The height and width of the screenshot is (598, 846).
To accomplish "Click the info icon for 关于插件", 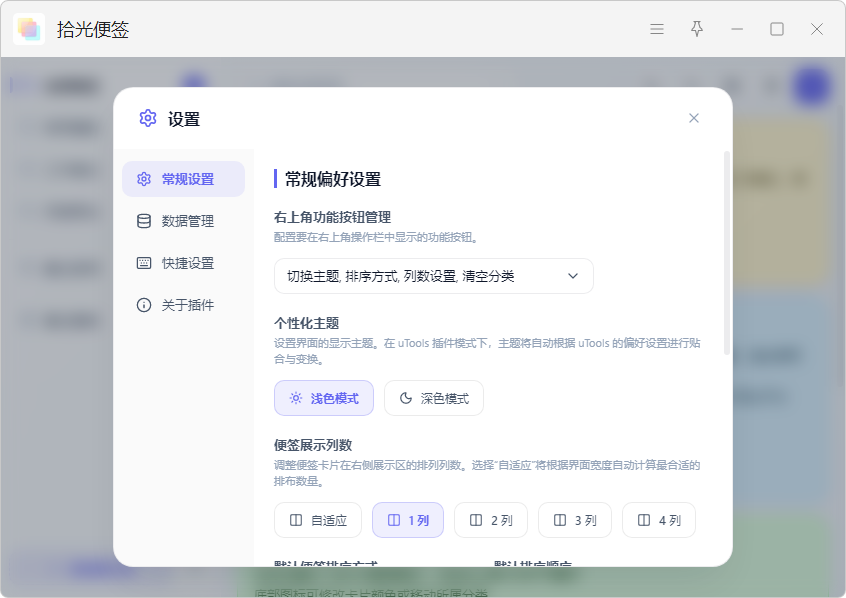I will coord(144,305).
